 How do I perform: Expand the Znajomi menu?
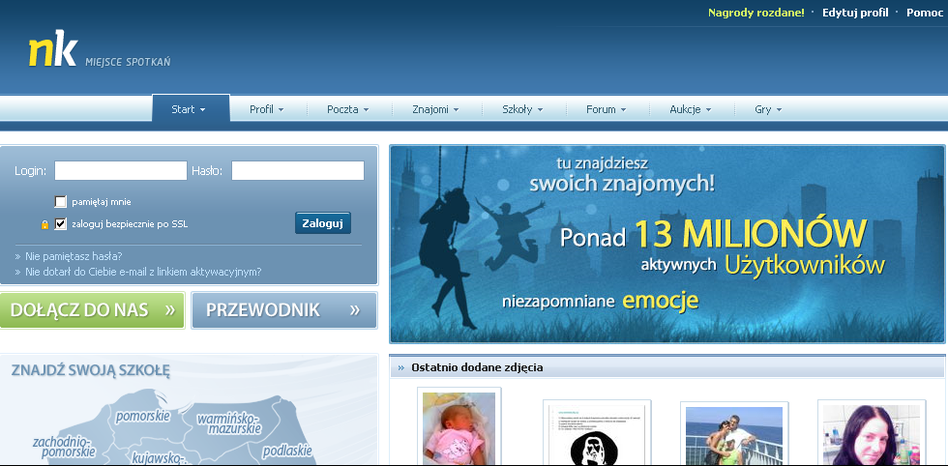pyautogui.click(x=436, y=109)
